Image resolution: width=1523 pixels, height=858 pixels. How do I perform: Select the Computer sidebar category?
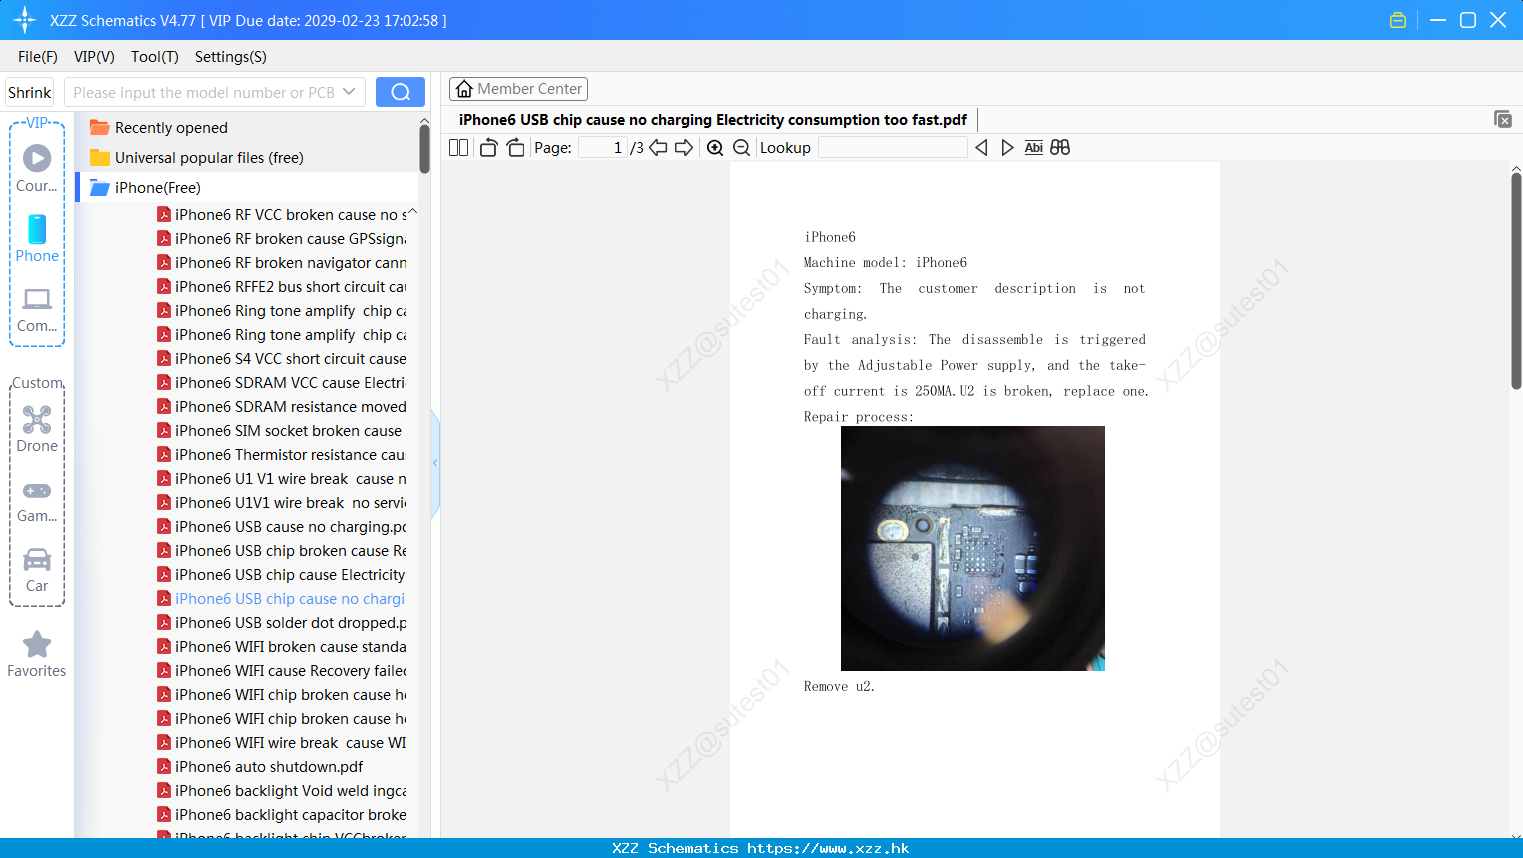[37, 309]
